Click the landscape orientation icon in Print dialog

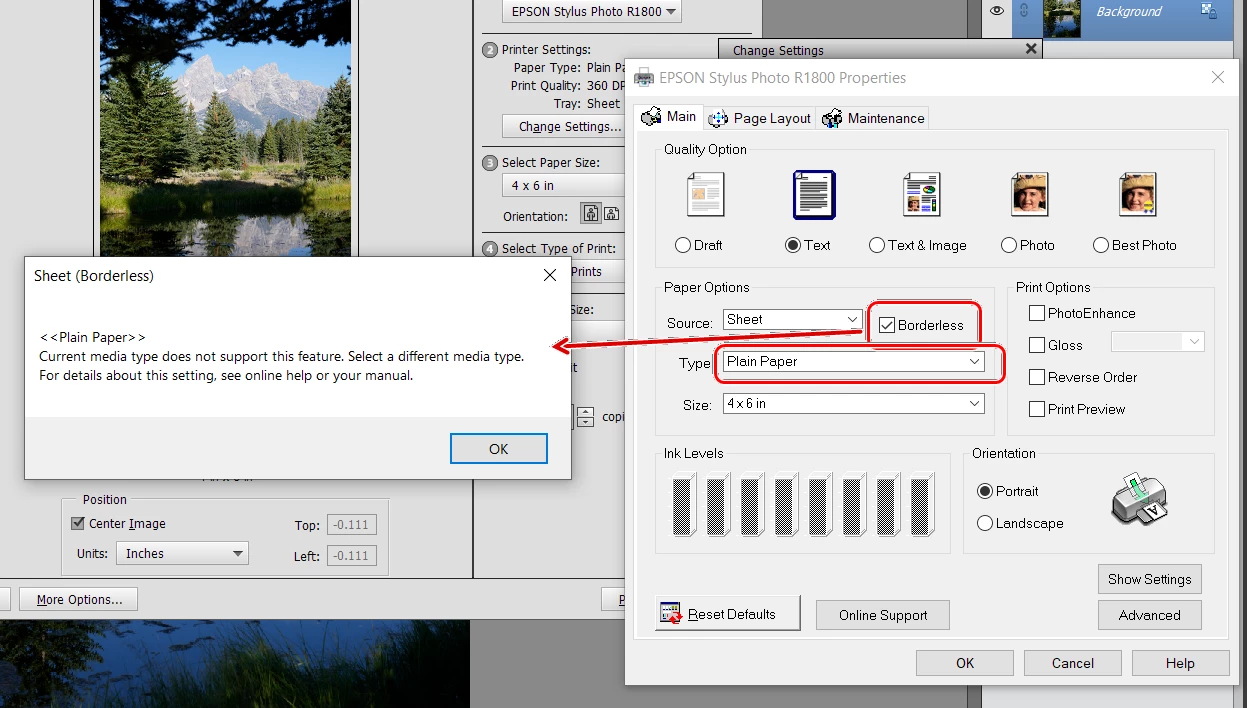(x=612, y=214)
